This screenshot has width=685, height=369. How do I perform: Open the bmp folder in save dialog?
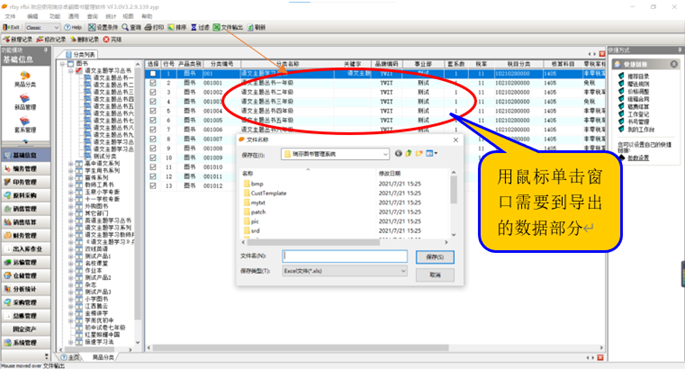click(253, 184)
